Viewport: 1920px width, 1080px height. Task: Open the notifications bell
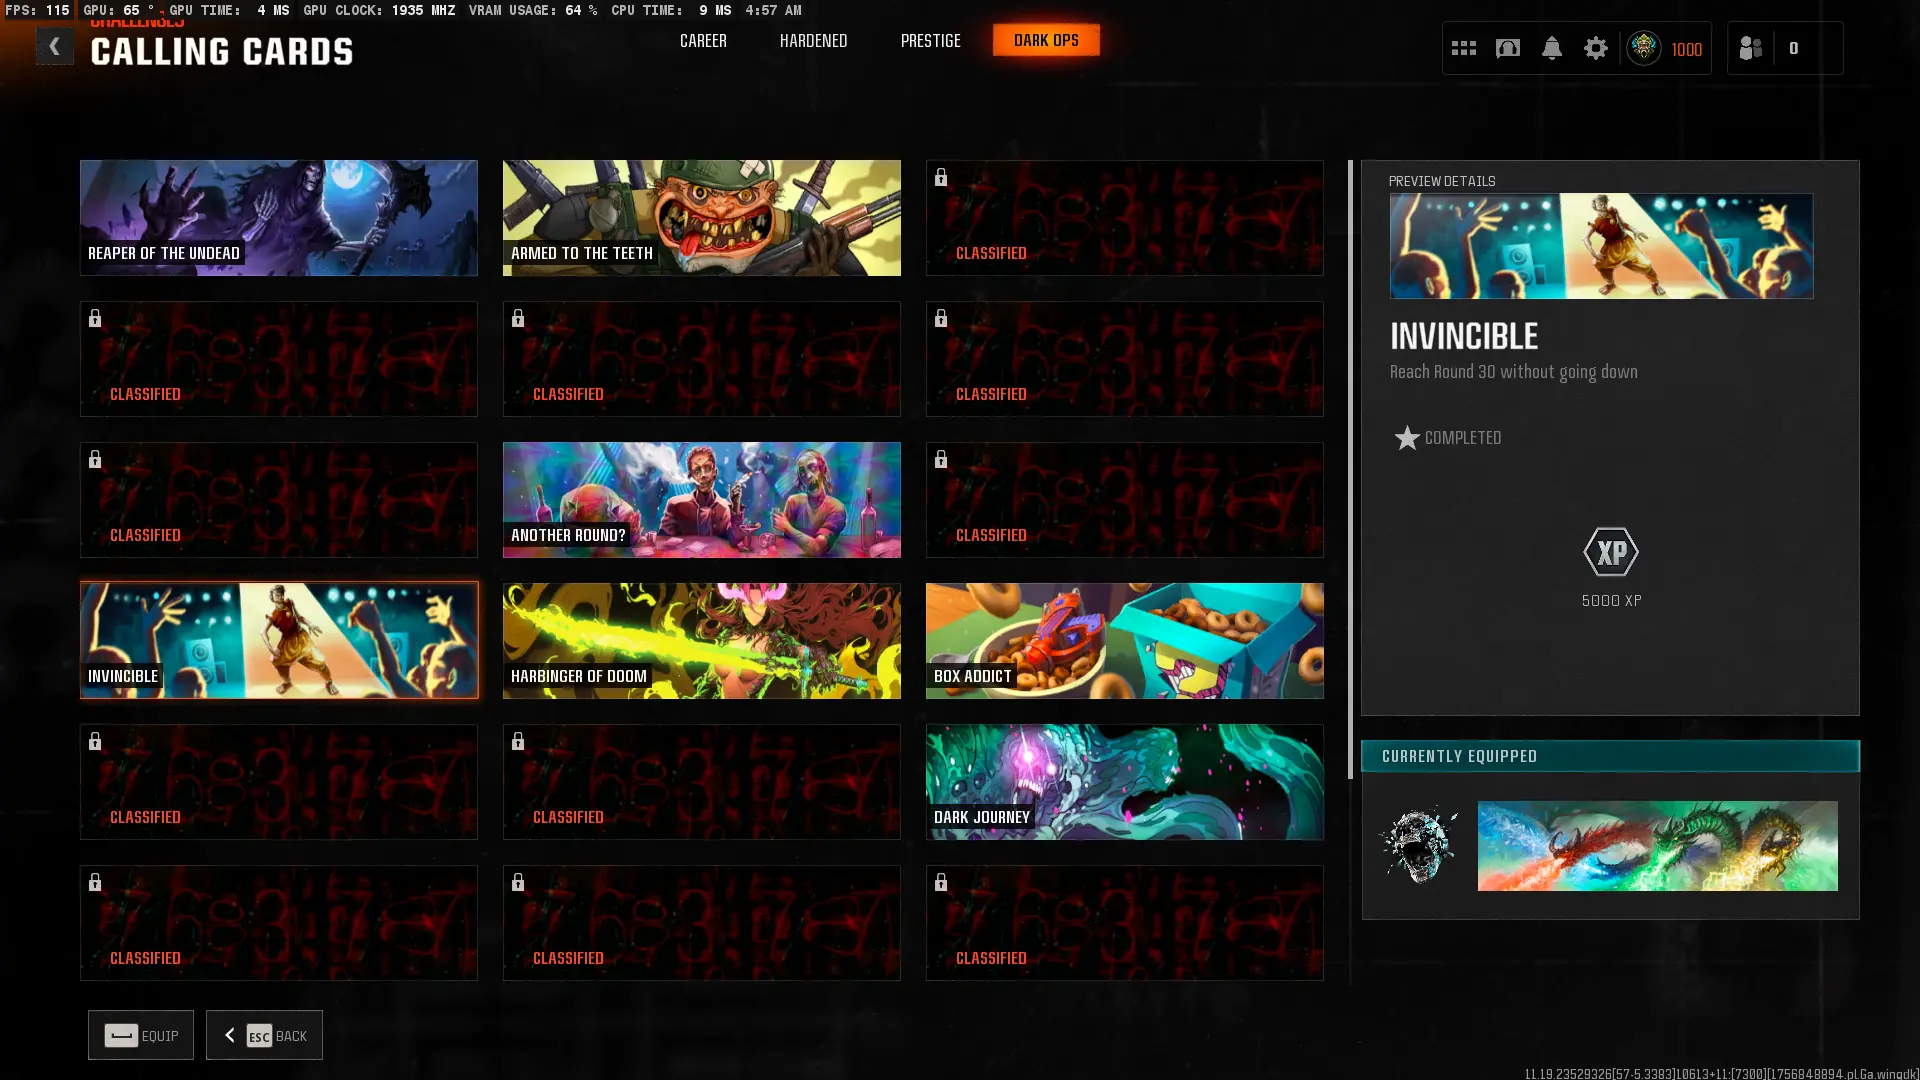1552,48
